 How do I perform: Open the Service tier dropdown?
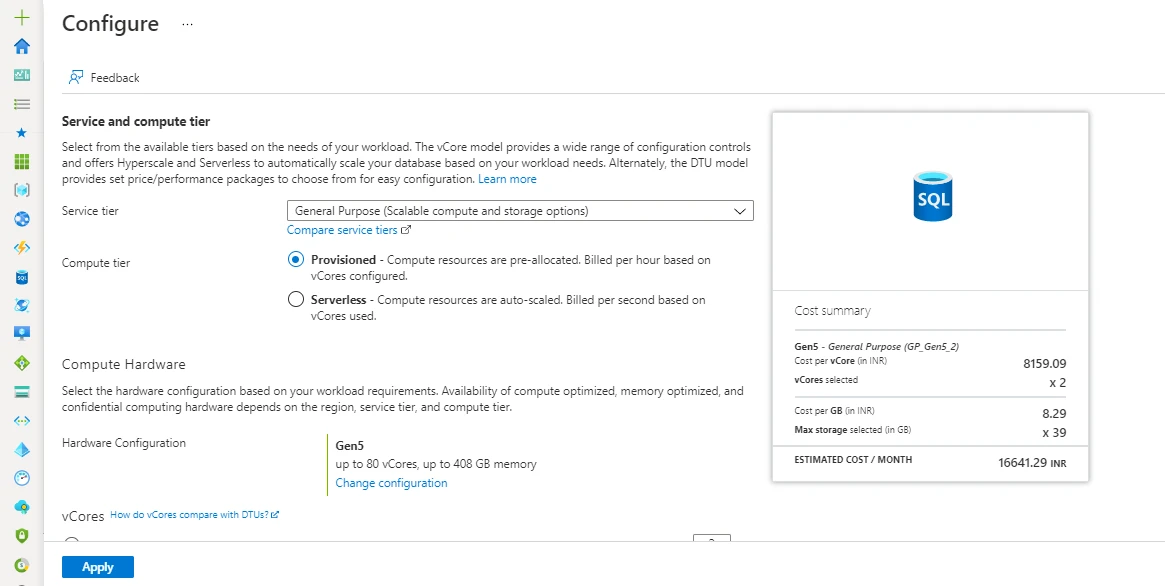coord(519,210)
